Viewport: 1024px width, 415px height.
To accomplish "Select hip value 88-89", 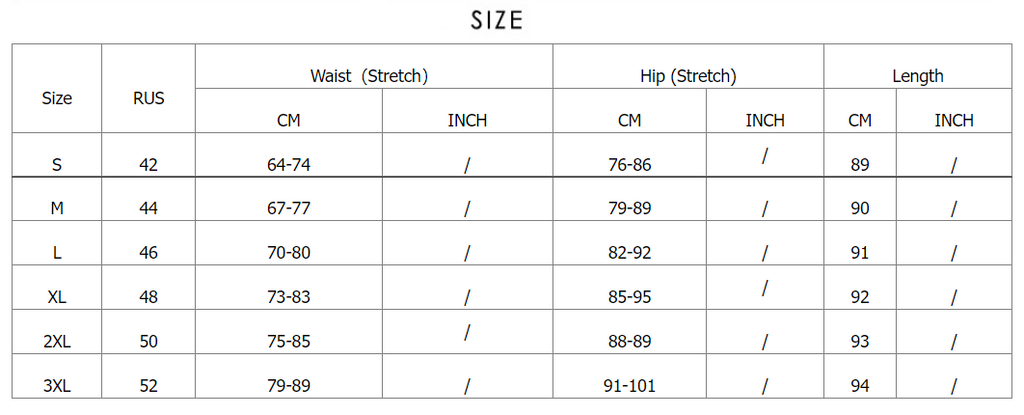I will [630, 342].
